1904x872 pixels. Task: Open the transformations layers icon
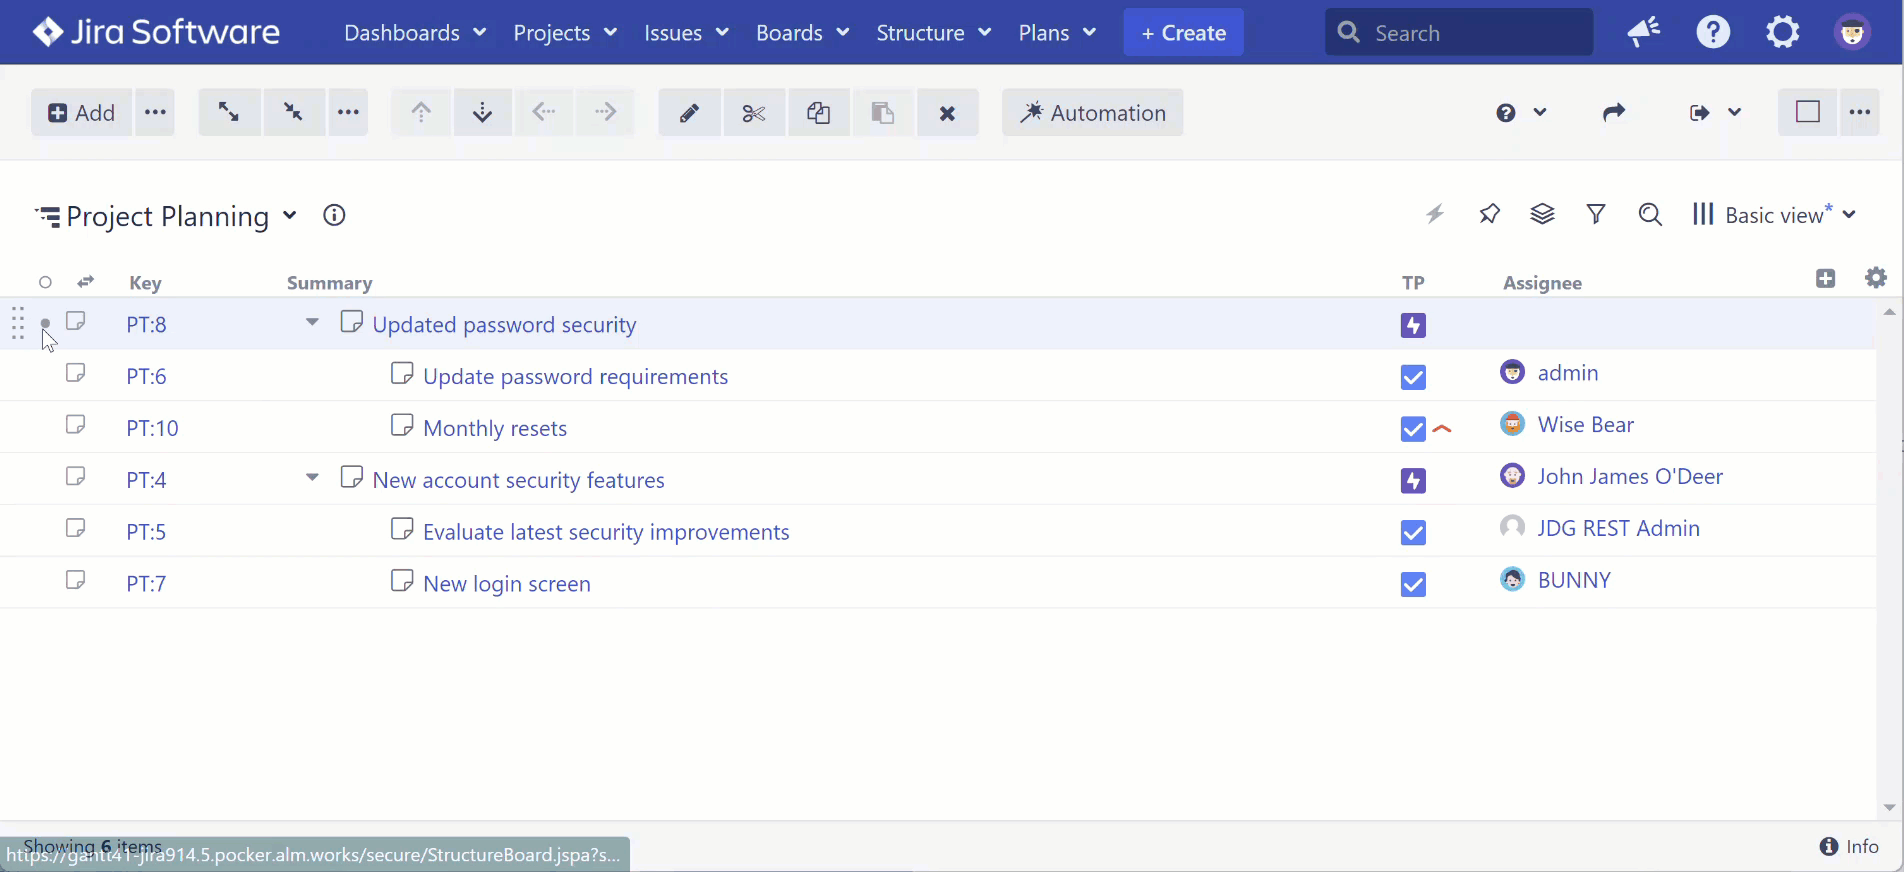(x=1542, y=214)
